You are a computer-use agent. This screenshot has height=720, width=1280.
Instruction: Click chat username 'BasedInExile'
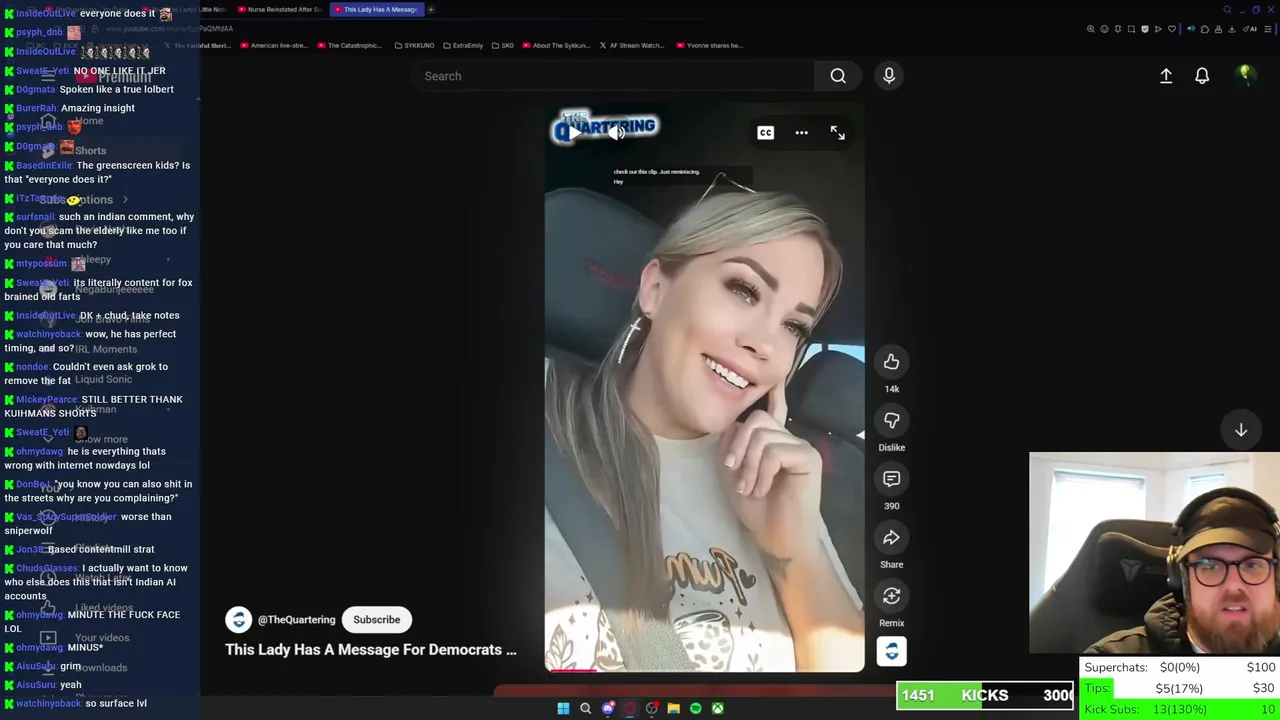pos(44,166)
